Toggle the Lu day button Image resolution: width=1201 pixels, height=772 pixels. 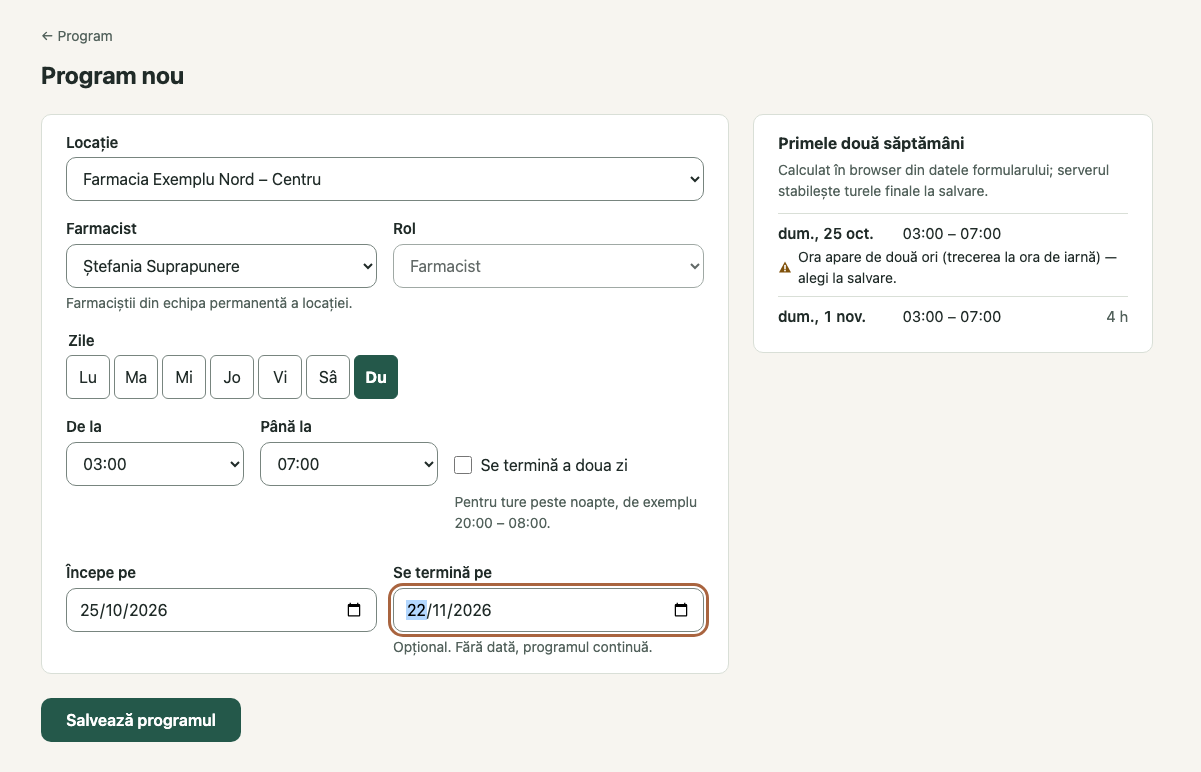(88, 377)
